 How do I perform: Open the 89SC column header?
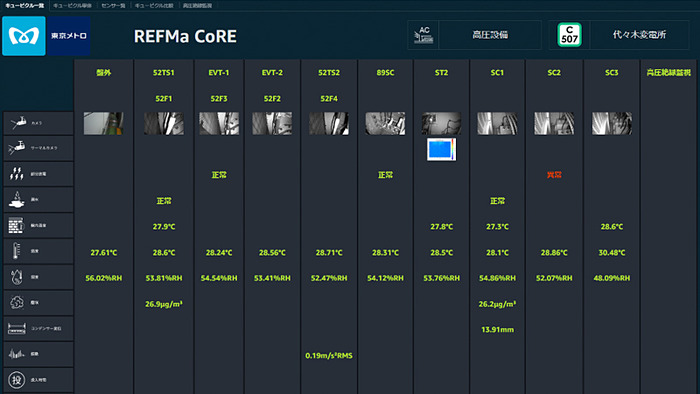385,72
